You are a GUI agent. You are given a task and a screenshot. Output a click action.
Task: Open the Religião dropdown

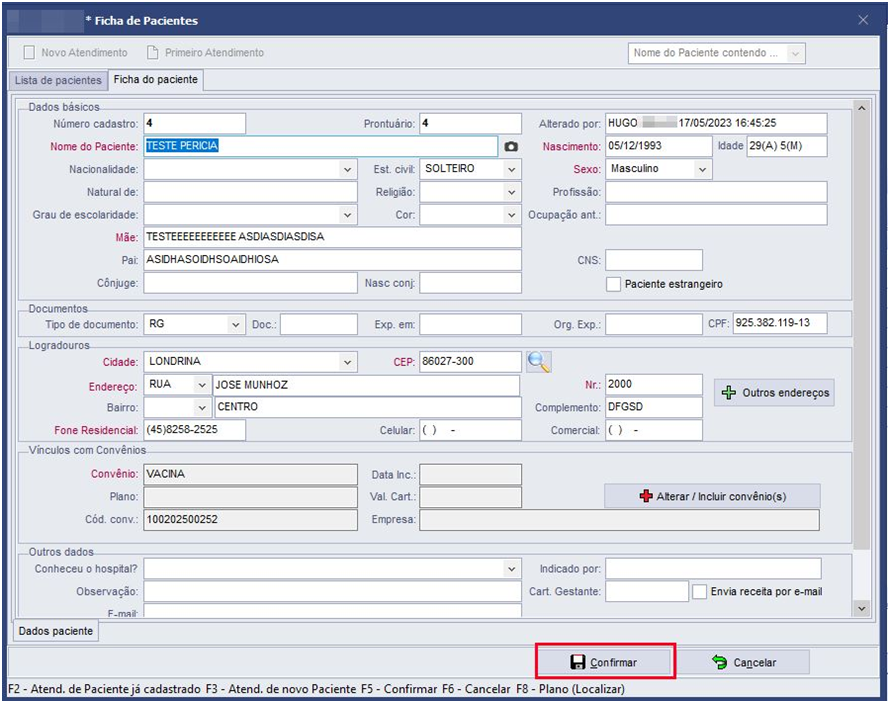(511, 192)
